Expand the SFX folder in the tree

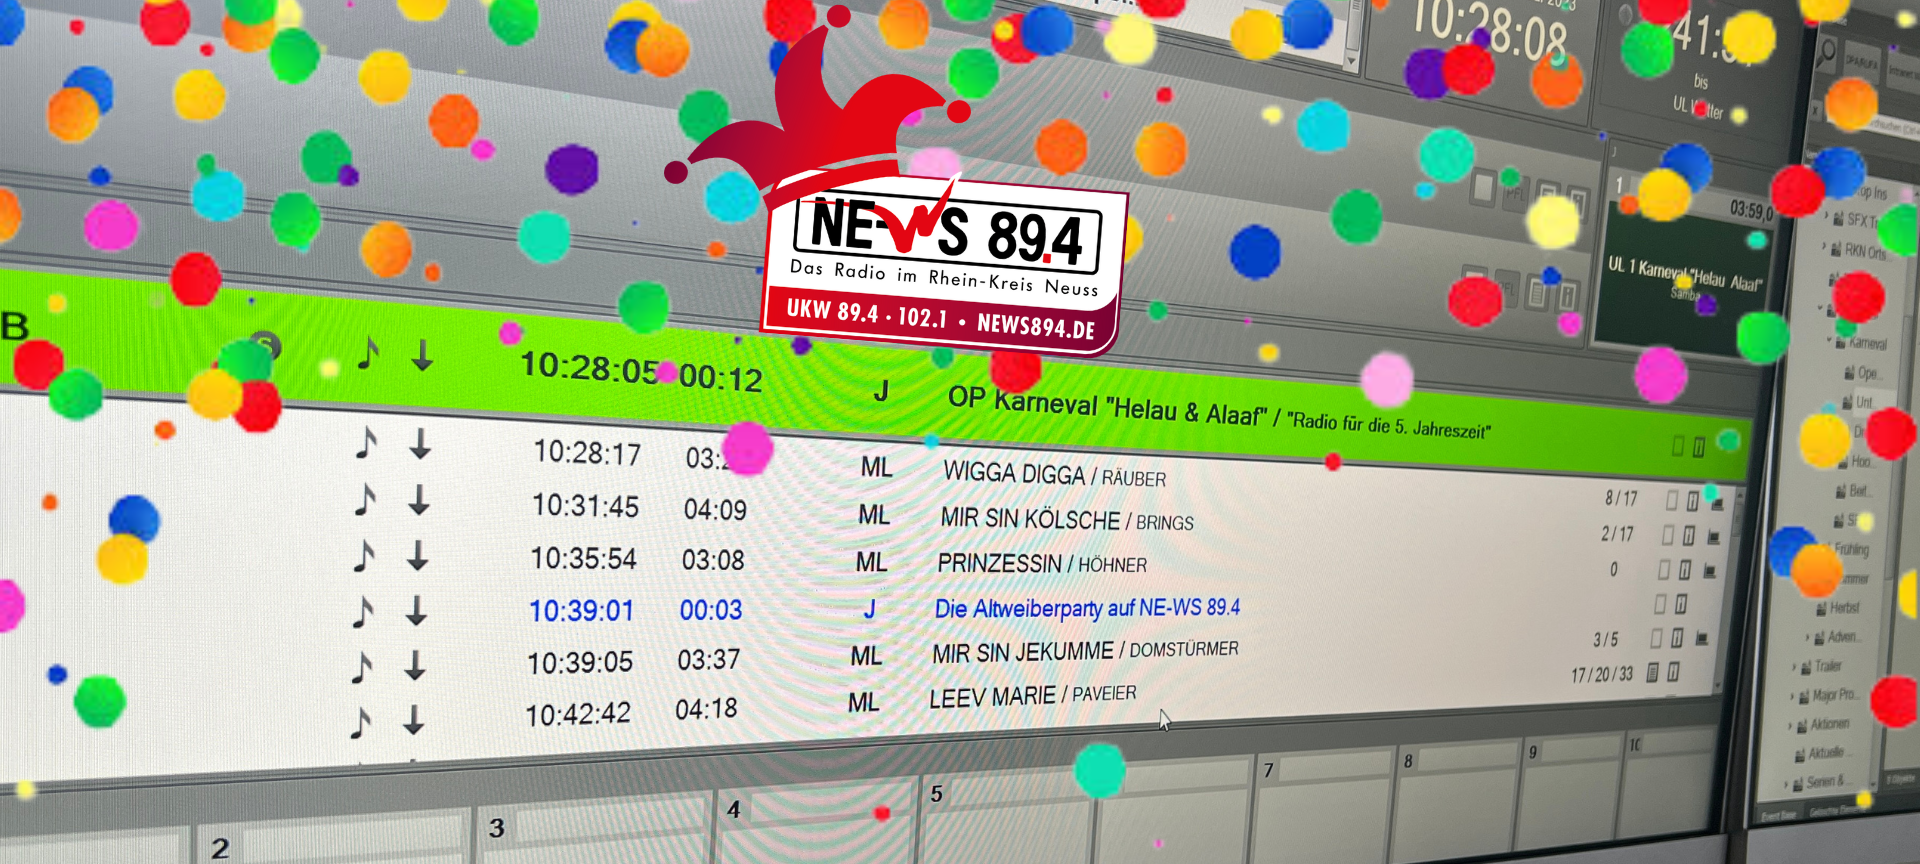click(1826, 217)
